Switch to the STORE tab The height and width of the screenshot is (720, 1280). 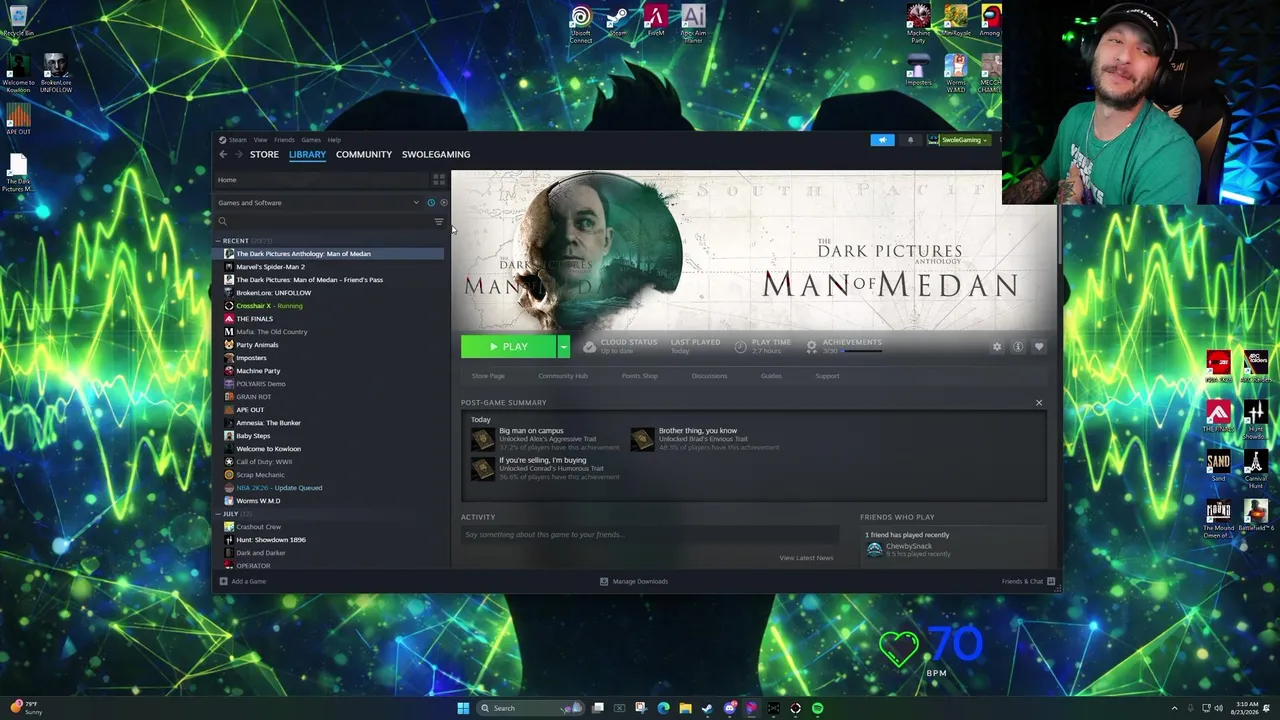264,154
